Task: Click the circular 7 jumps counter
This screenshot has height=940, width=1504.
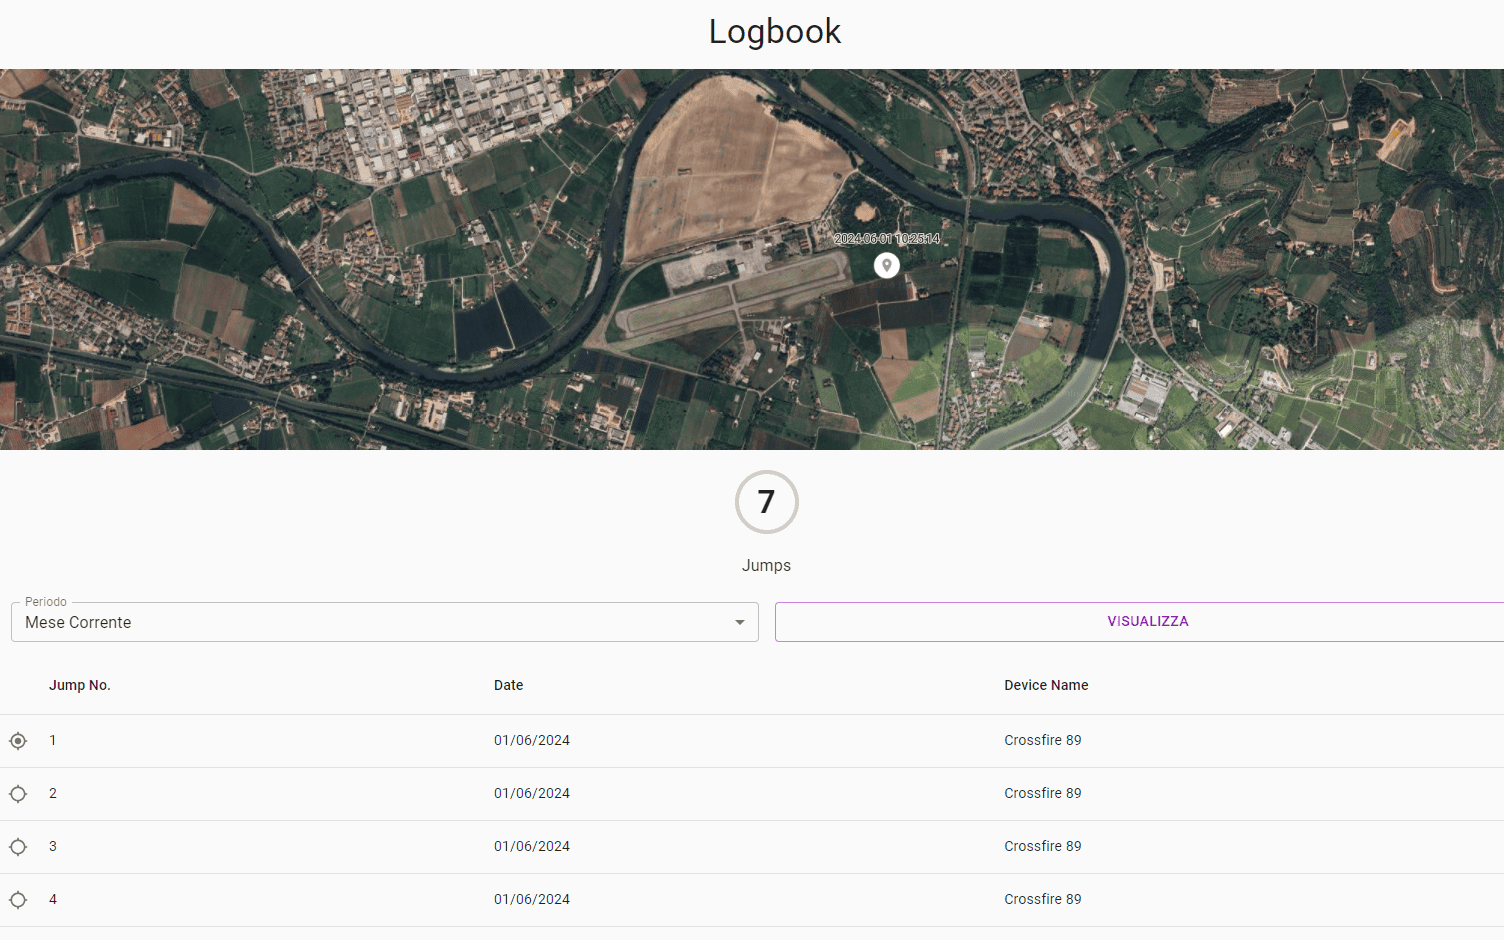Action: (x=766, y=502)
